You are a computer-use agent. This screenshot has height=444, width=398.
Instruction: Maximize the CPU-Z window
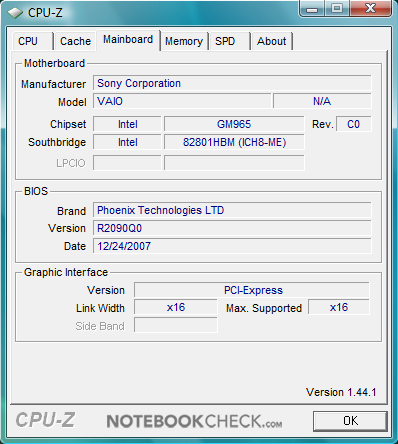click(x=337, y=9)
